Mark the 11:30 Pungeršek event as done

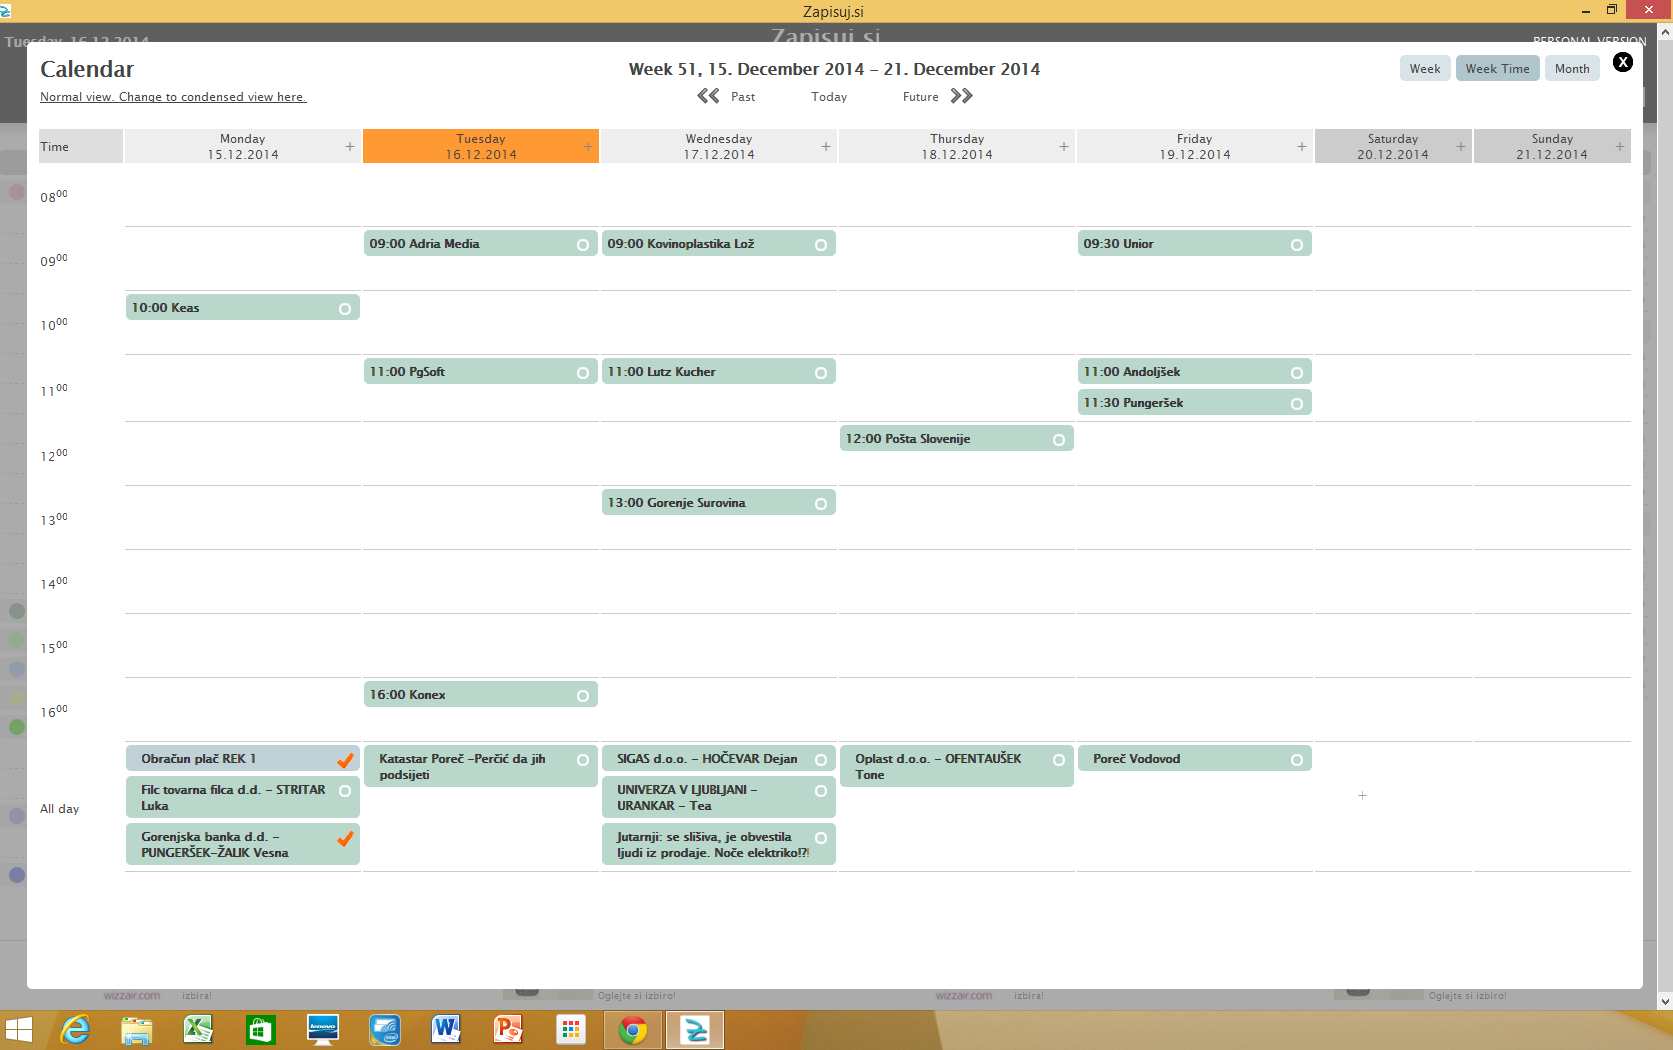(1297, 404)
